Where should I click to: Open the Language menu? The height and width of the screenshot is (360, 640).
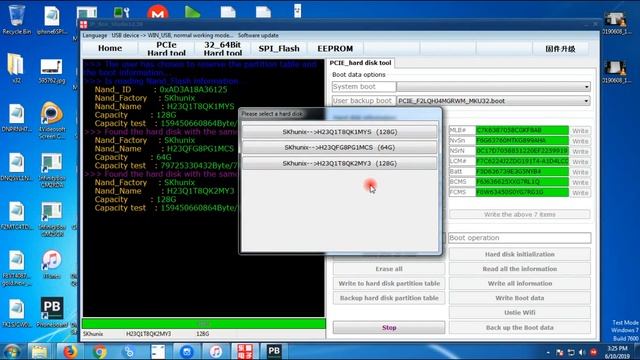click(x=94, y=36)
